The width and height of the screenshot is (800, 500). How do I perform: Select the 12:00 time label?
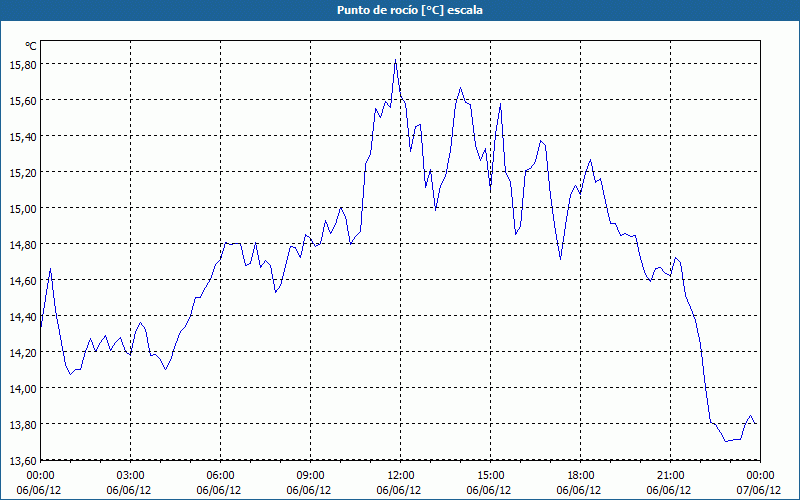401,476
